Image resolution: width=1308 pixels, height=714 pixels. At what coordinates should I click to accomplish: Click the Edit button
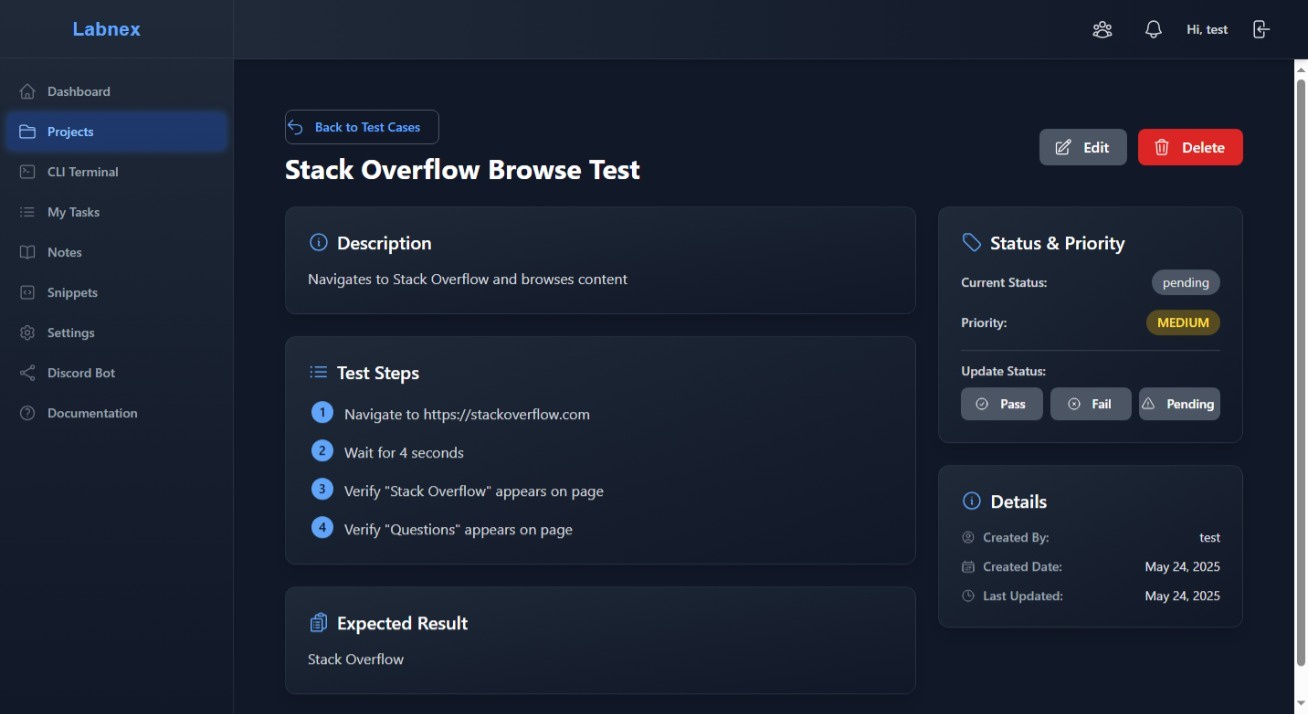pos(1083,147)
